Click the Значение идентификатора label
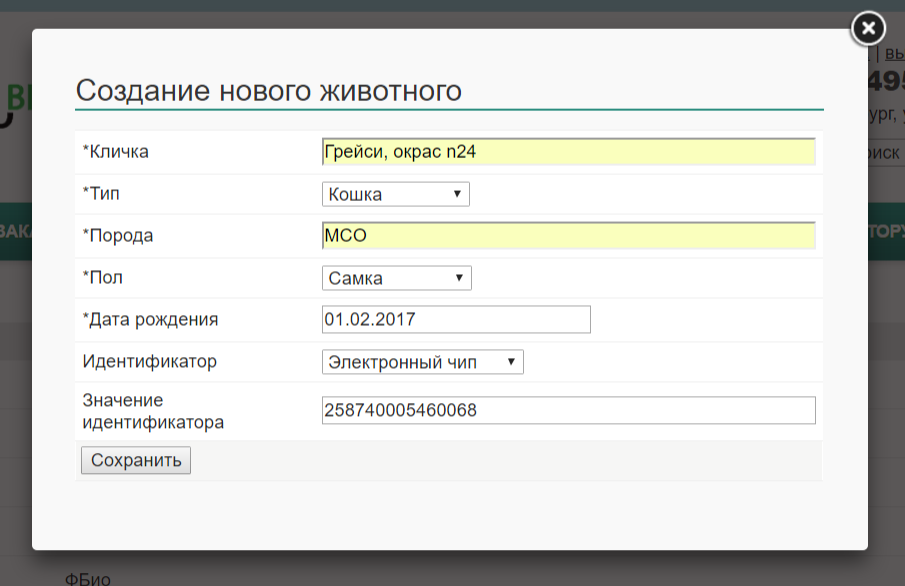The width and height of the screenshot is (905, 586). tap(153, 411)
